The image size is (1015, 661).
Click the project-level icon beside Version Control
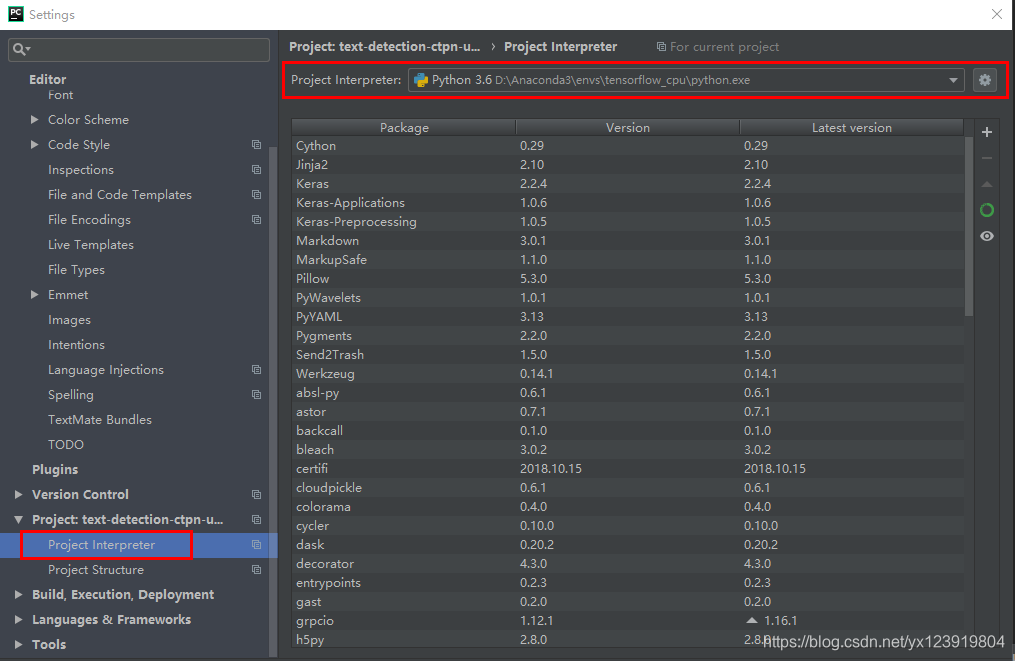[256, 495]
